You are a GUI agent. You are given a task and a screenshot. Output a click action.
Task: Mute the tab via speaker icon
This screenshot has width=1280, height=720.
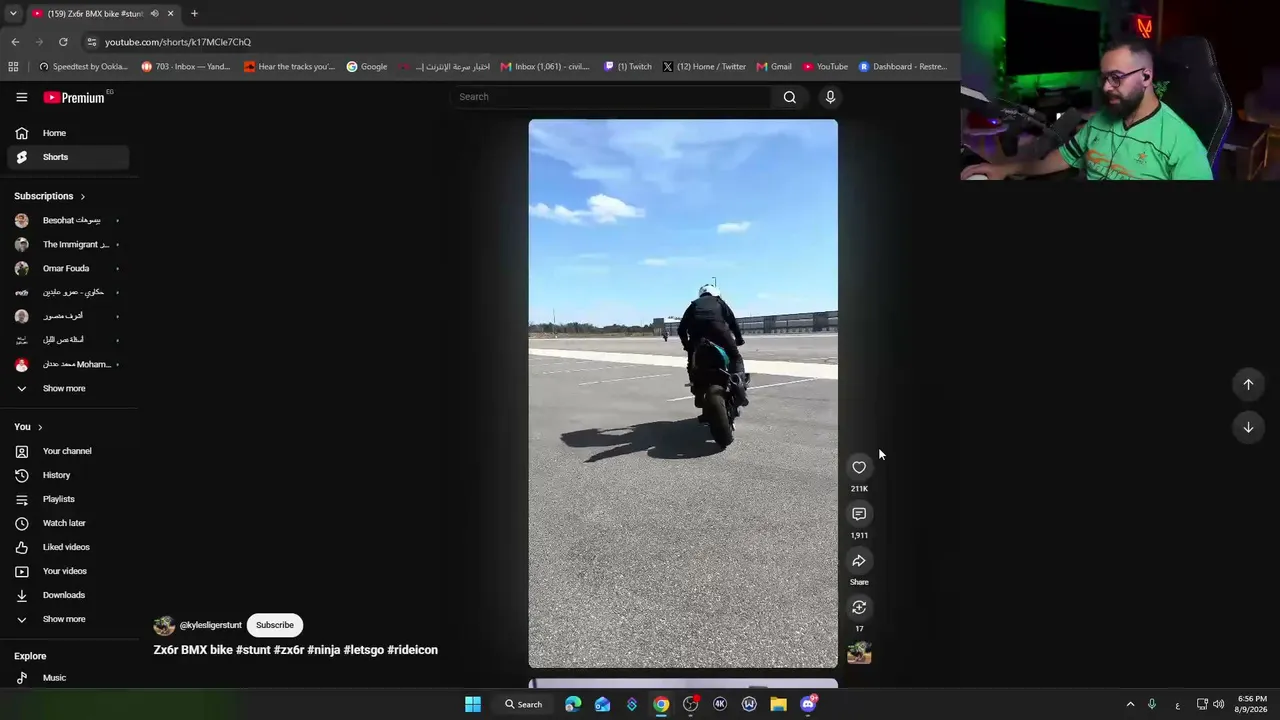click(x=154, y=13)
